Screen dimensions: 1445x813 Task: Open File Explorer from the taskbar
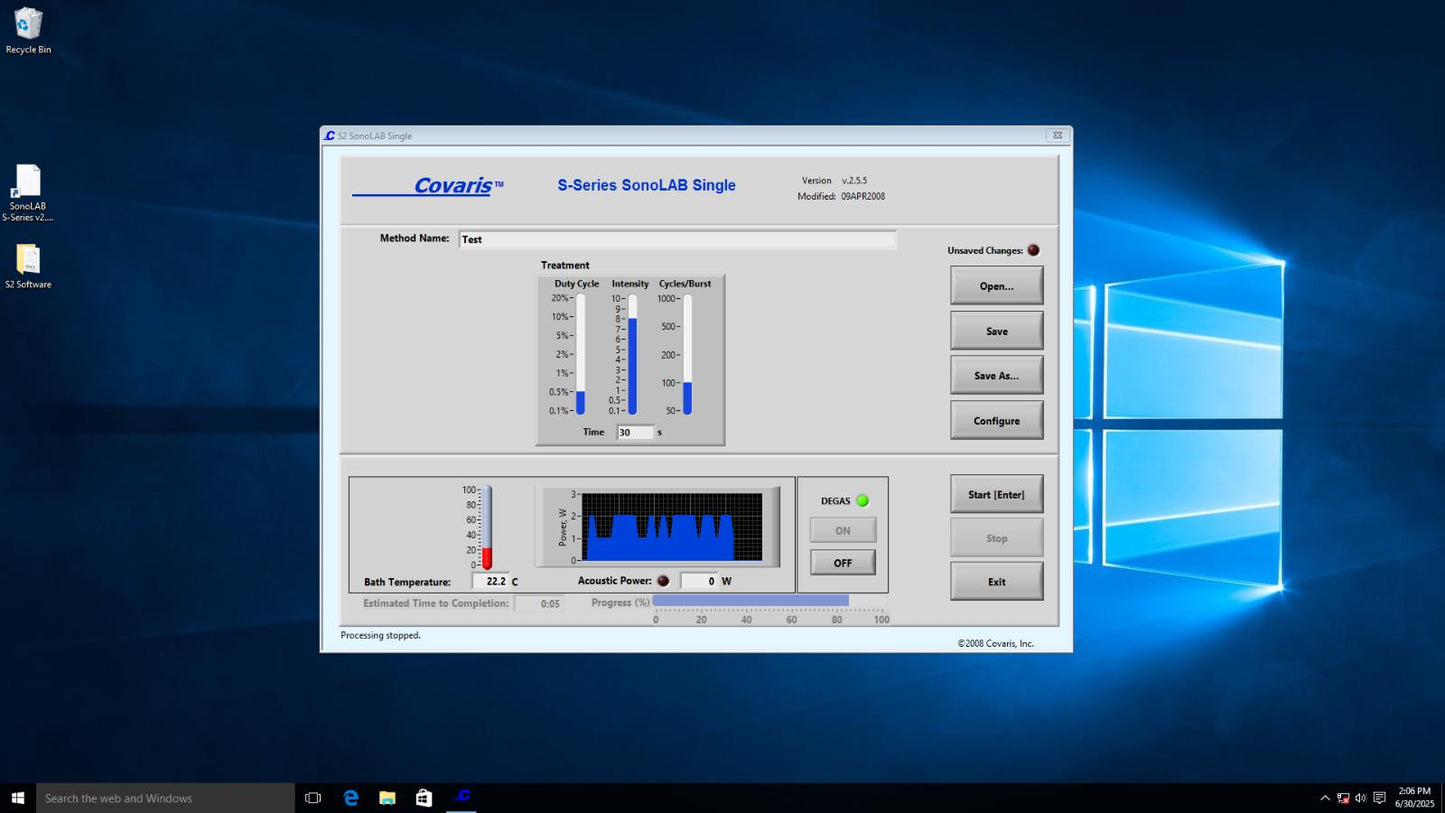[x=387, y=798]
